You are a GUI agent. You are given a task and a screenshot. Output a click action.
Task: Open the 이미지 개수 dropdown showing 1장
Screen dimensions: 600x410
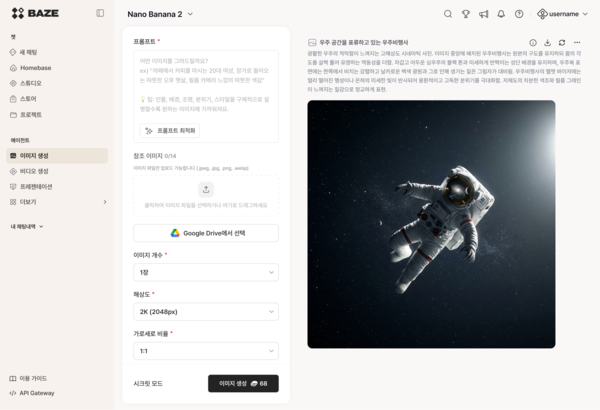click(206, 272)
